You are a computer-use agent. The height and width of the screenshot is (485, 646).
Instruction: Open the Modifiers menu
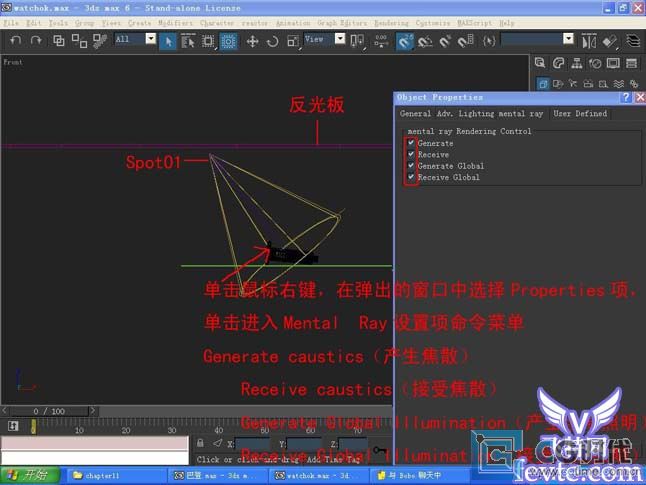pos(175,23)
